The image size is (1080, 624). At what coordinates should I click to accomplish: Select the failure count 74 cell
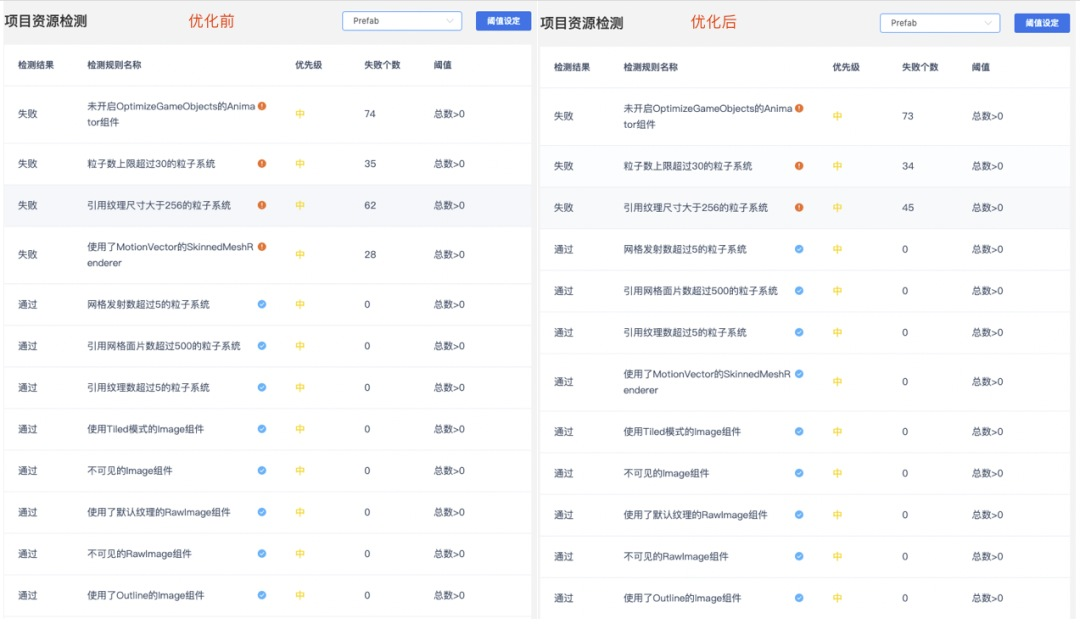pos(370,114)
